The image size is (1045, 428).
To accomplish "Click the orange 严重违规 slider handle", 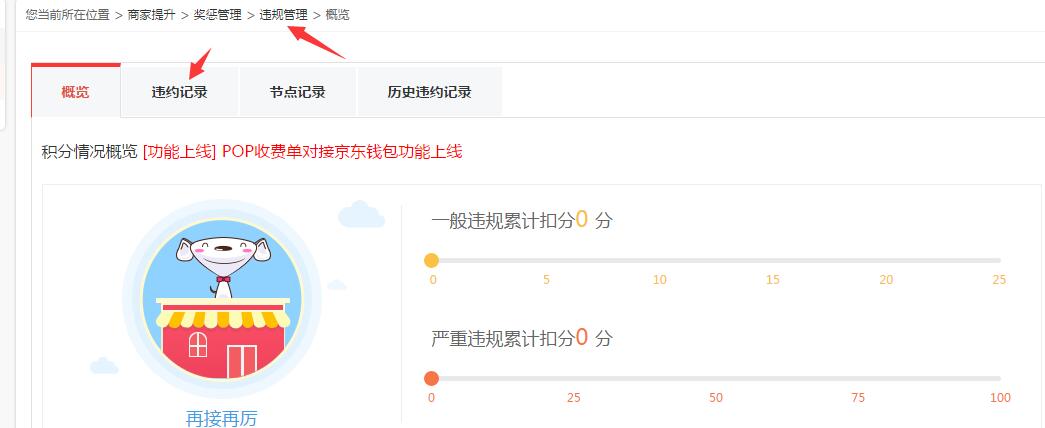I will [431, 379].
